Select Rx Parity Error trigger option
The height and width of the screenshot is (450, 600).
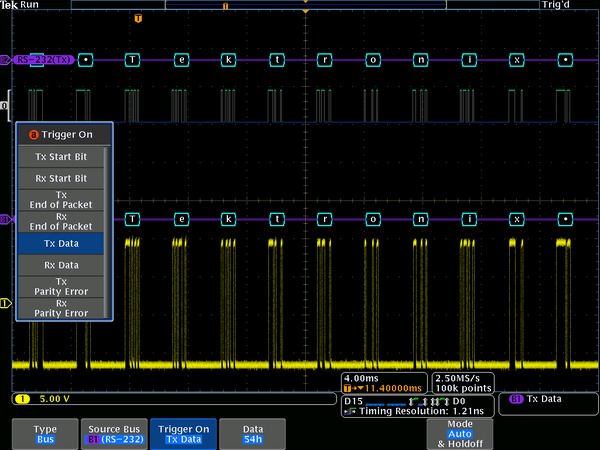(x=61, y=308)
